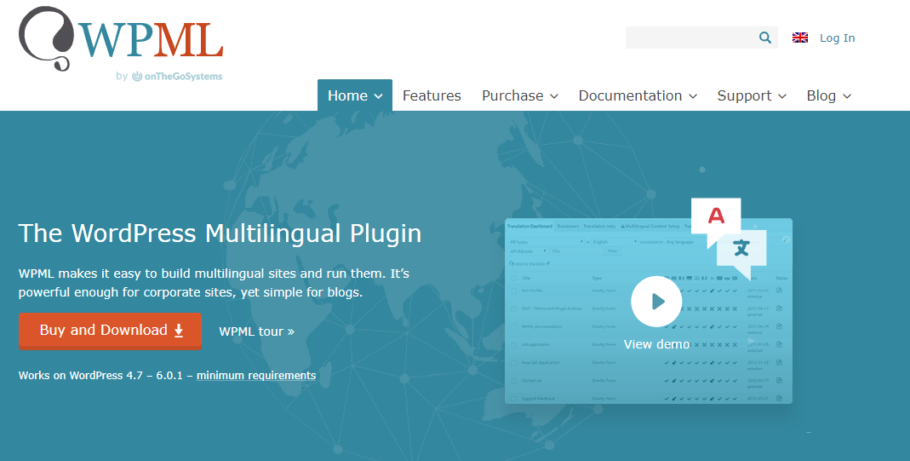The width and height of the screenshot is (910, 461).
Task: Click the search magnifier icon
Action: coord(765,38)
